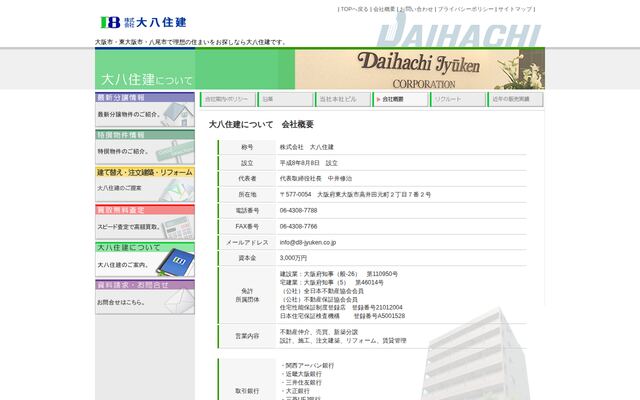
Task: Open the 会社概要 link in top navigation
Action: pos(384,9)
